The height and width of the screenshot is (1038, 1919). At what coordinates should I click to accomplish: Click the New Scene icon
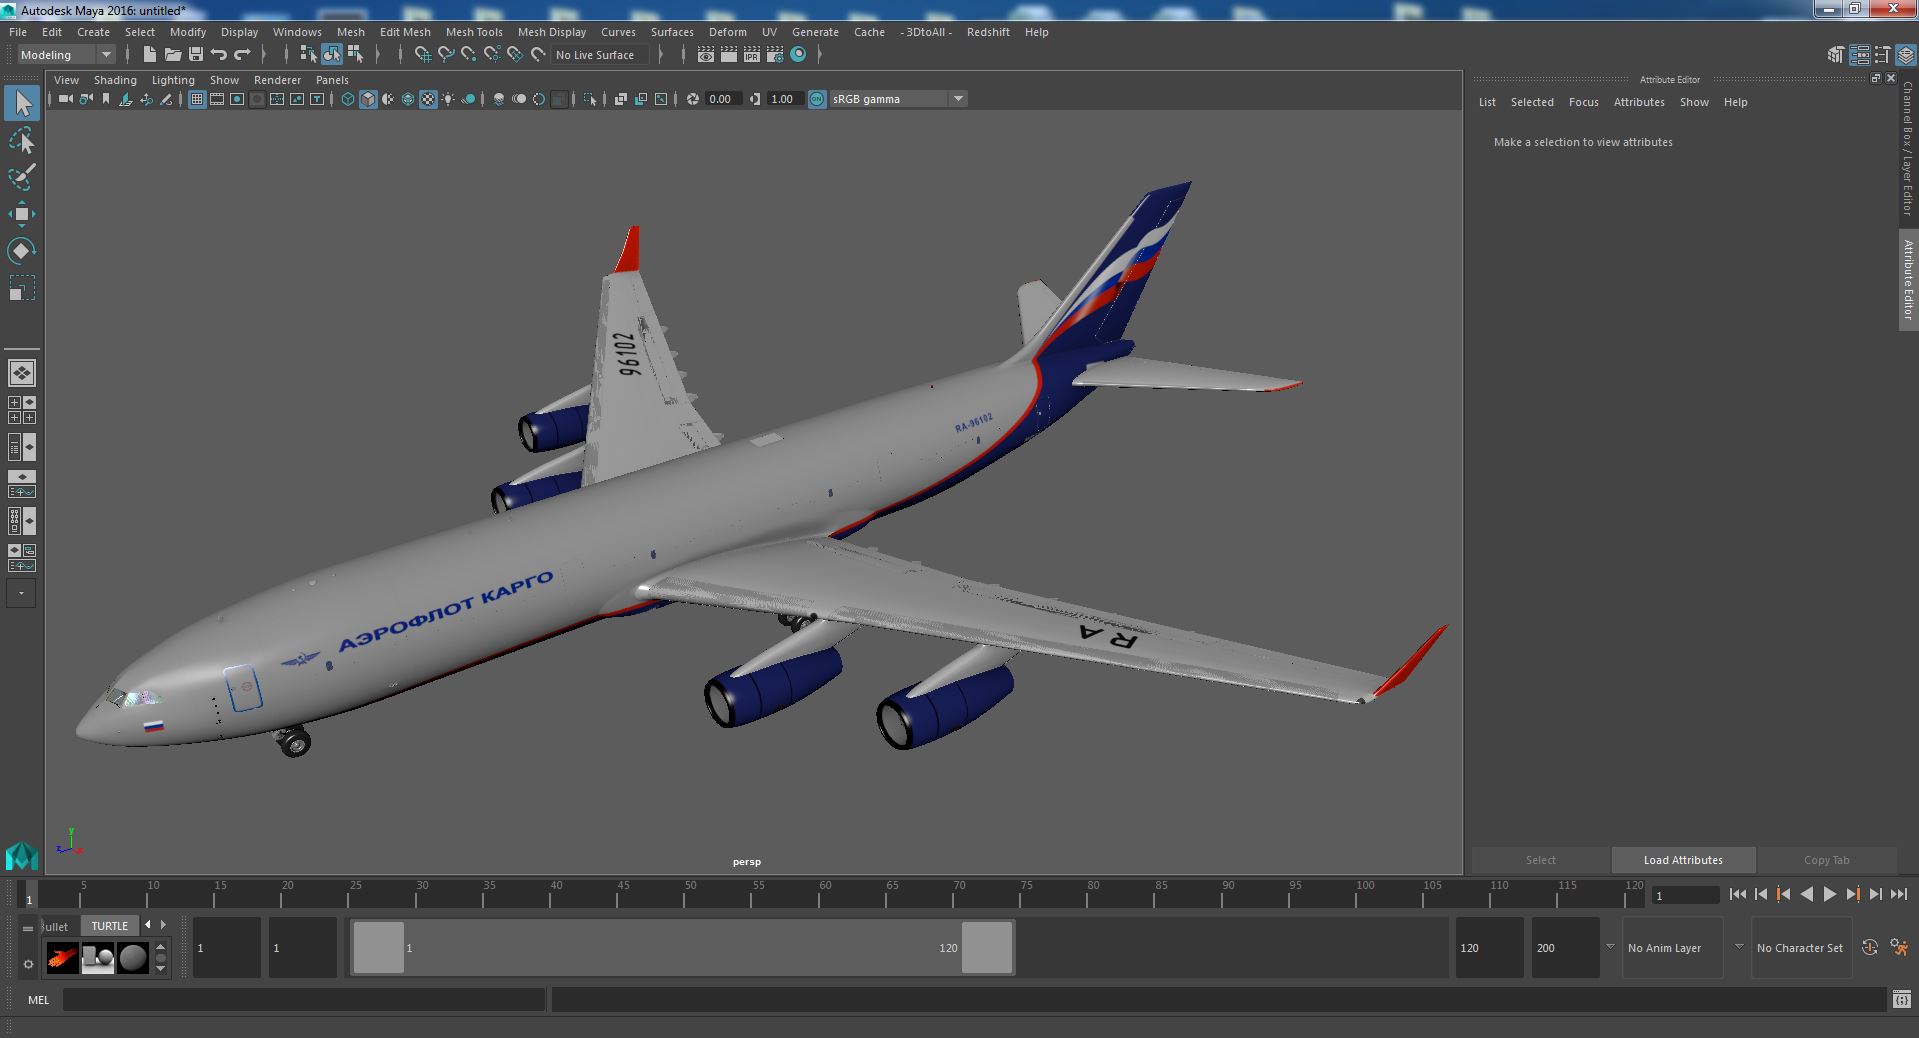[x=149, y=55]
